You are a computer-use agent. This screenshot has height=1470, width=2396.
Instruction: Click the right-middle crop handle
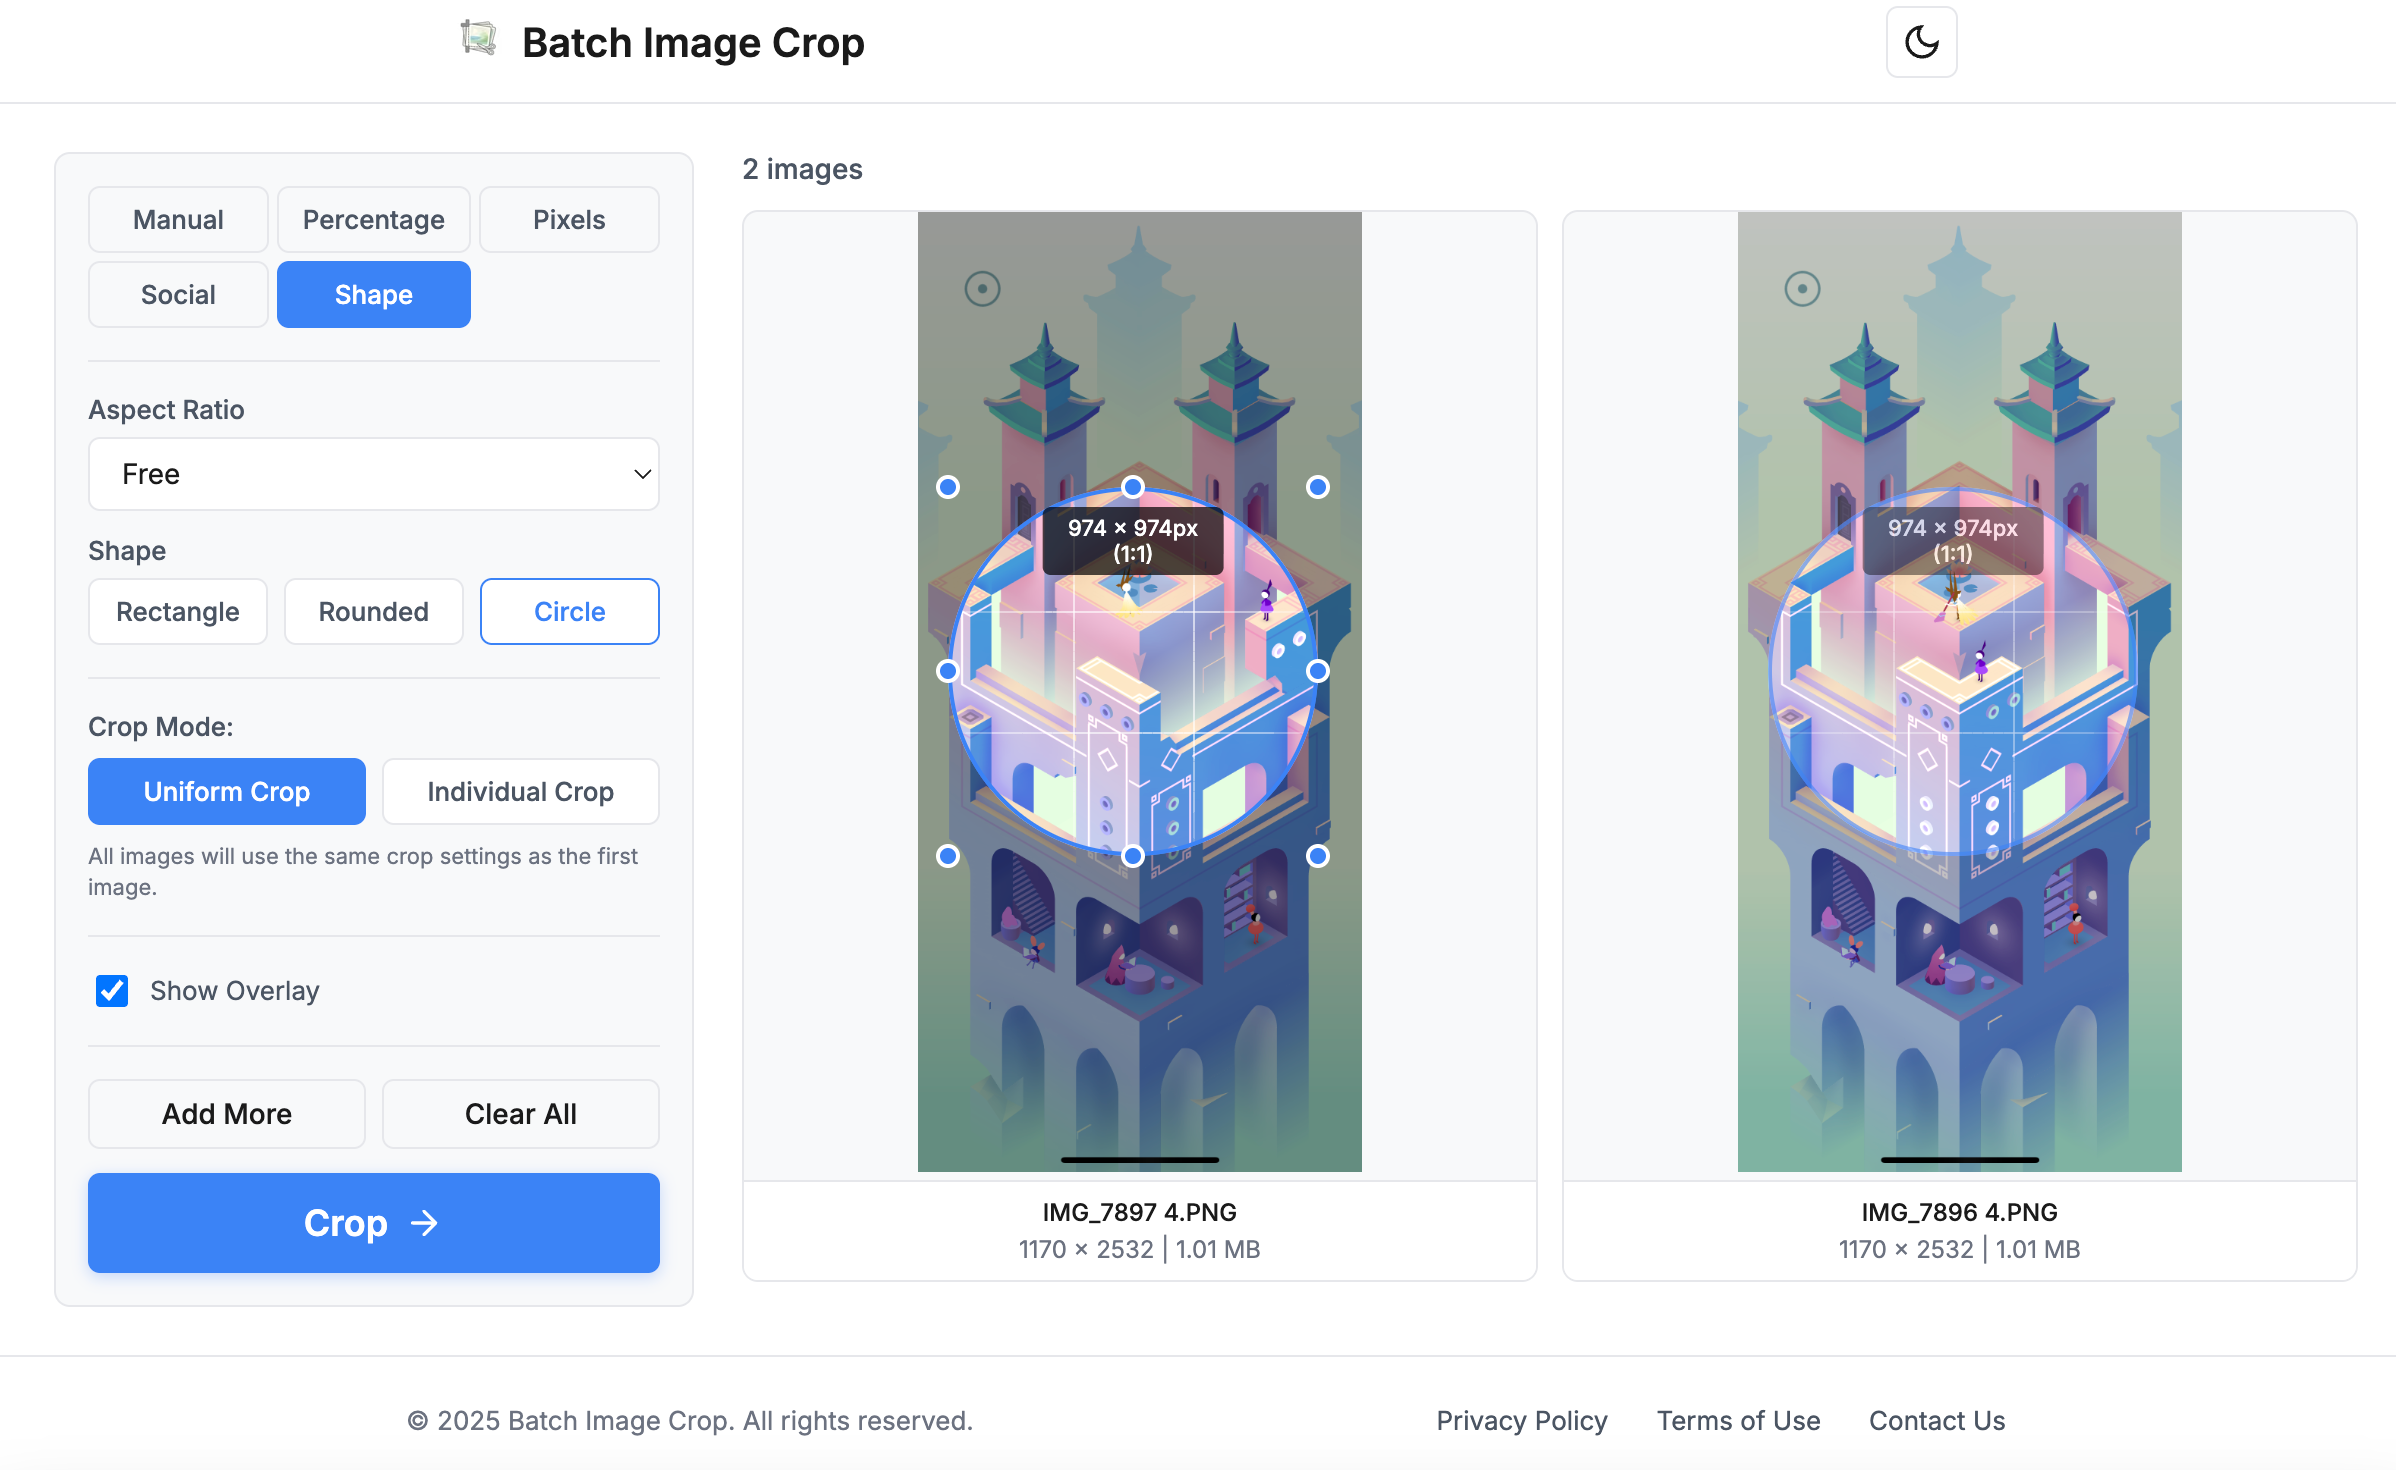pos(1318,671)
